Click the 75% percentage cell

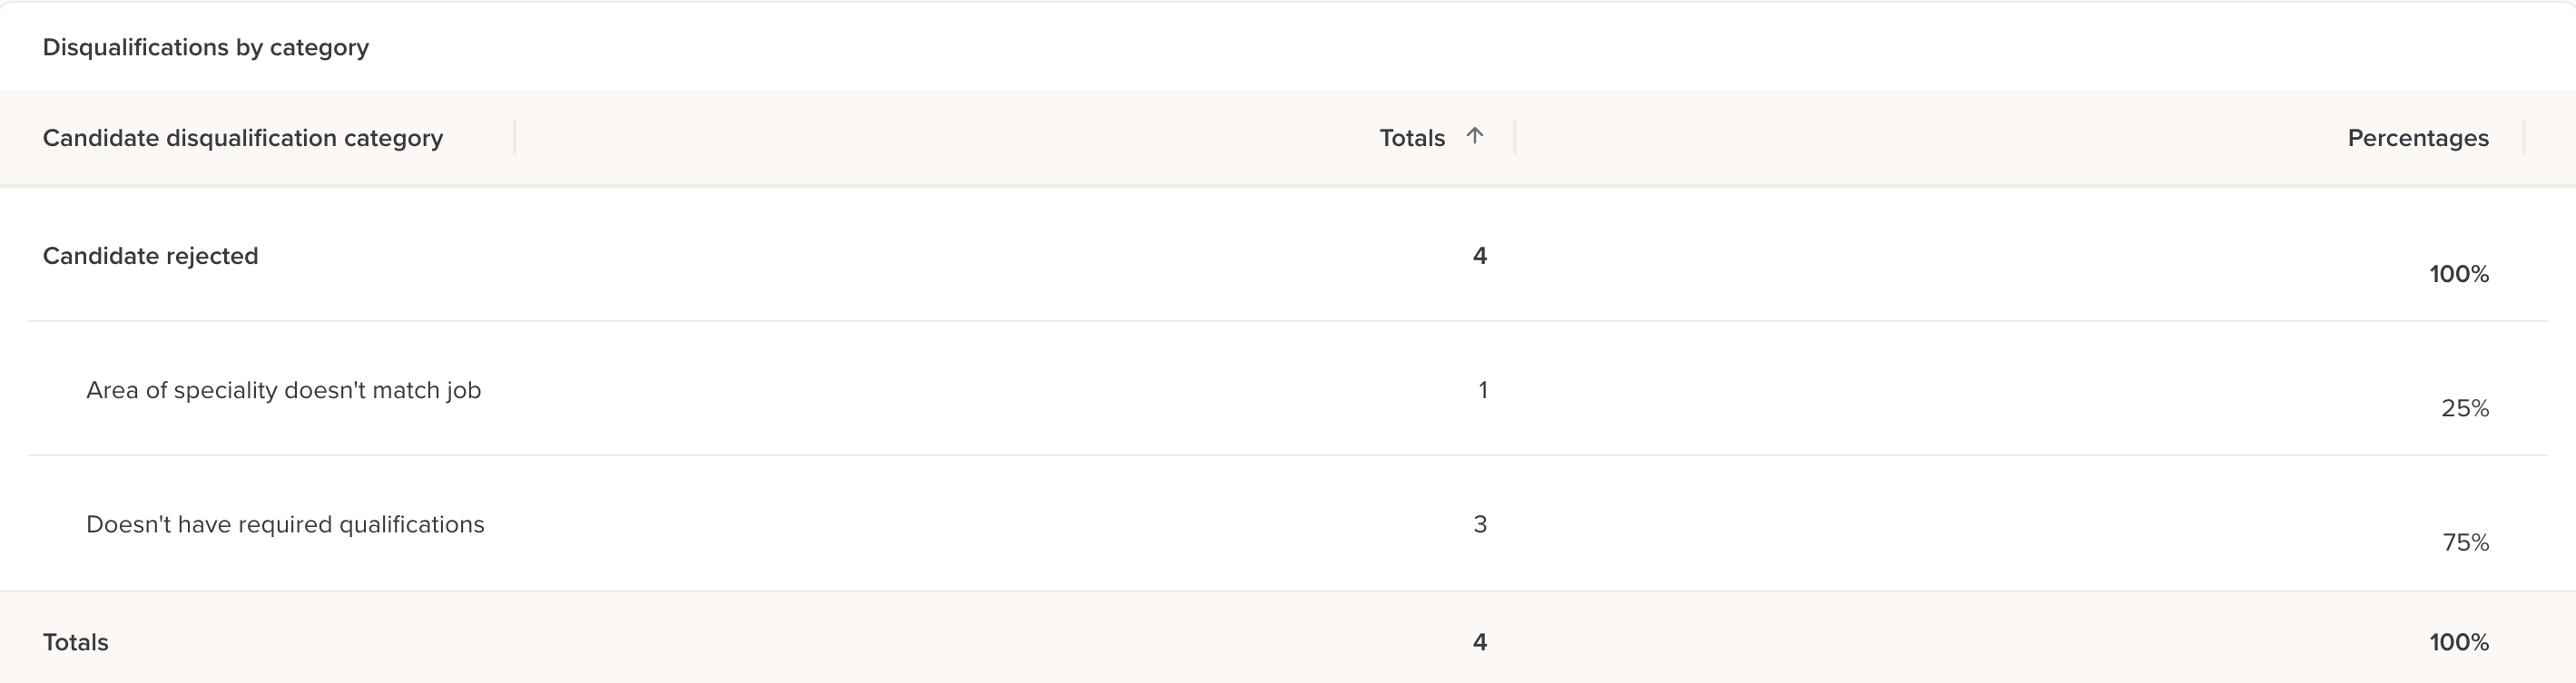pos(2465,542)
